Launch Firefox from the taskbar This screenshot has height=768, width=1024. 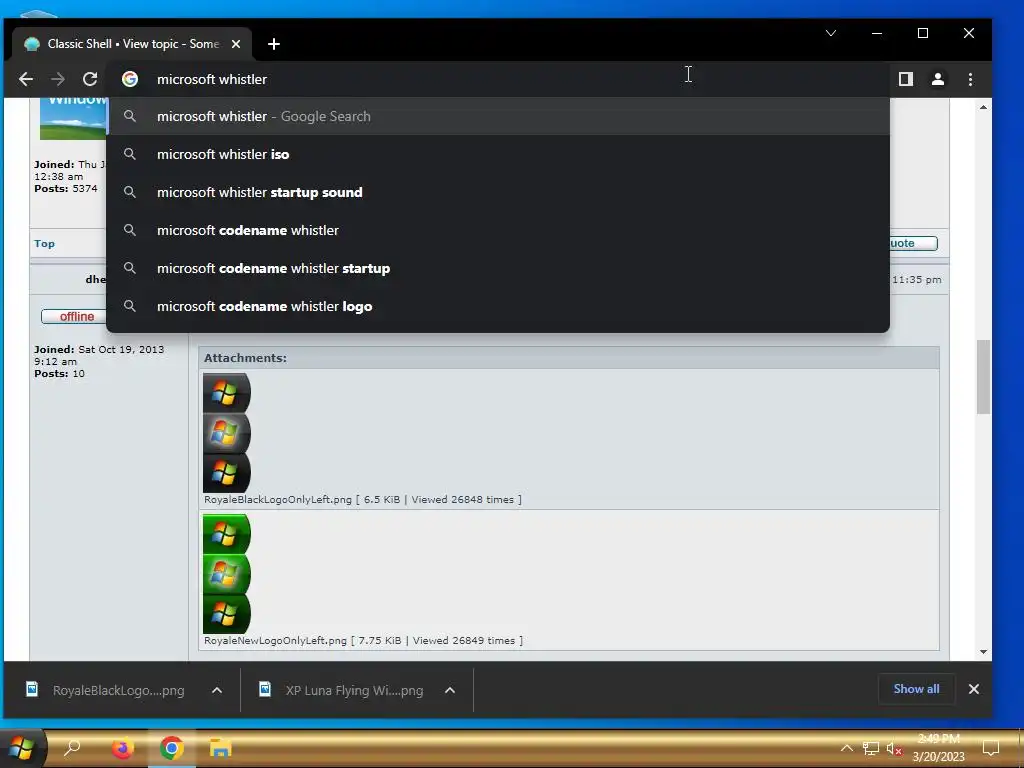tap(122, 748)
